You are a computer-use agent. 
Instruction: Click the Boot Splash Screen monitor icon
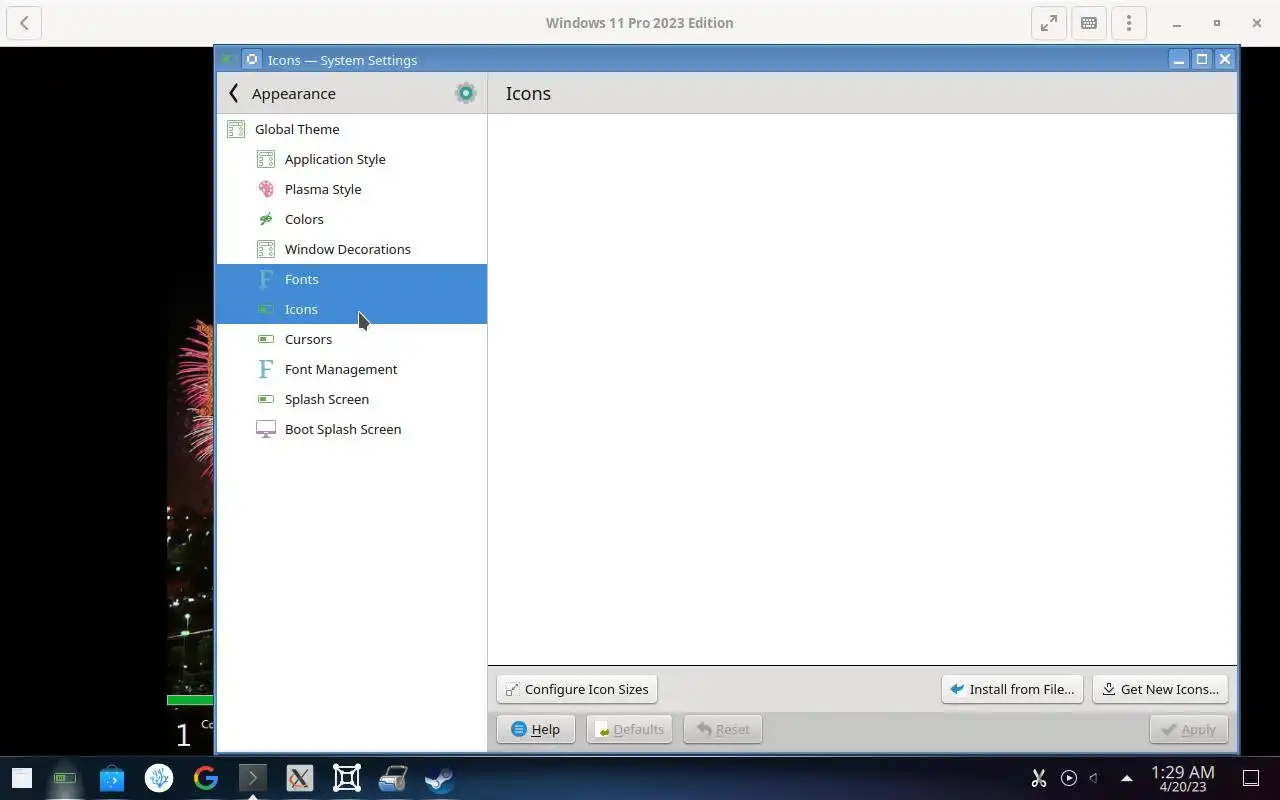(265, 429)
